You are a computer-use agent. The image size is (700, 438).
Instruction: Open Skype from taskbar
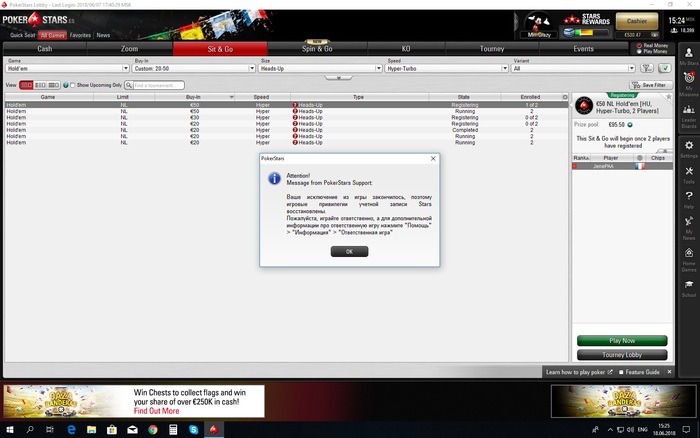tap(193, 430)
